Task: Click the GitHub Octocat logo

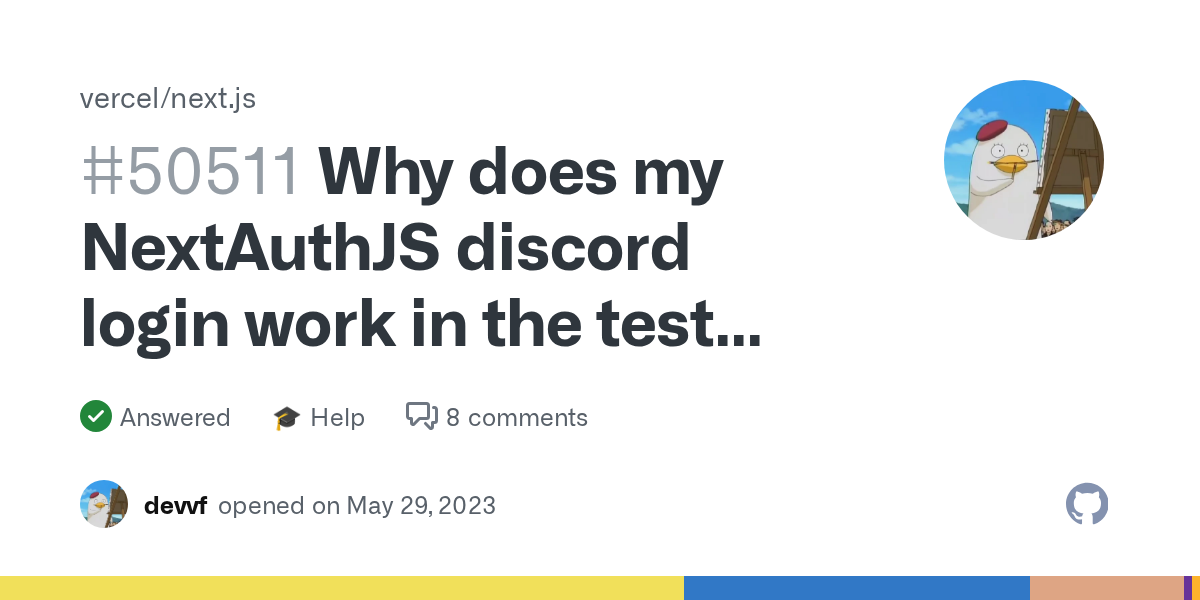Action: (1087, 505)
